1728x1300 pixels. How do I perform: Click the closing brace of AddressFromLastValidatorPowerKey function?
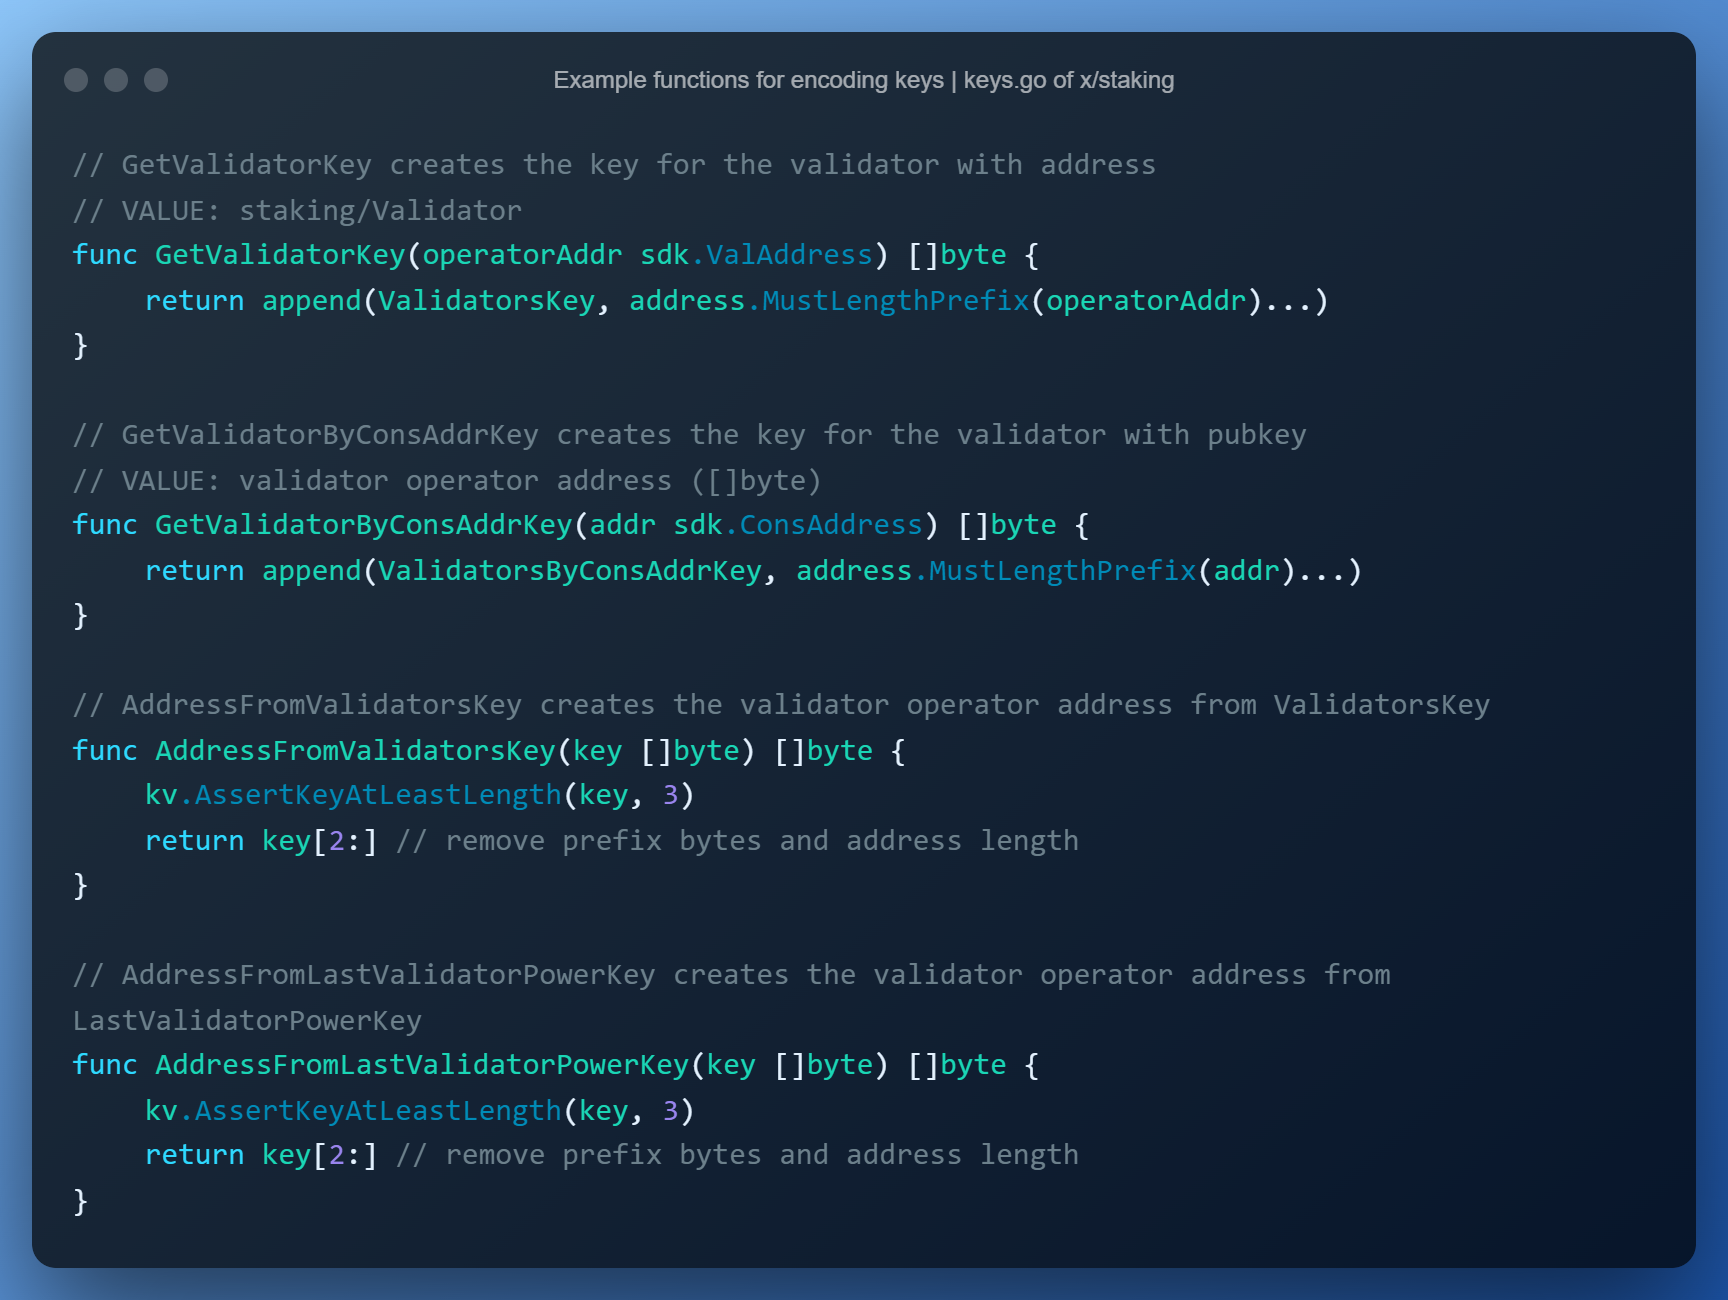(81, 1201)
